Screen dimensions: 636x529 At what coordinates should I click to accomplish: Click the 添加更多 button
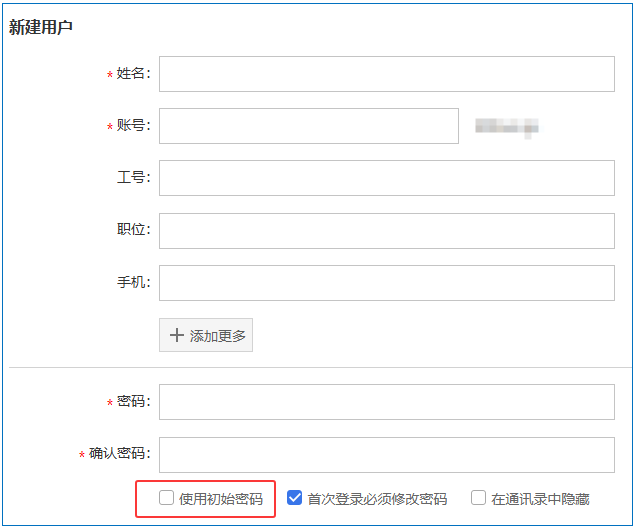click(x=206, y=336)
